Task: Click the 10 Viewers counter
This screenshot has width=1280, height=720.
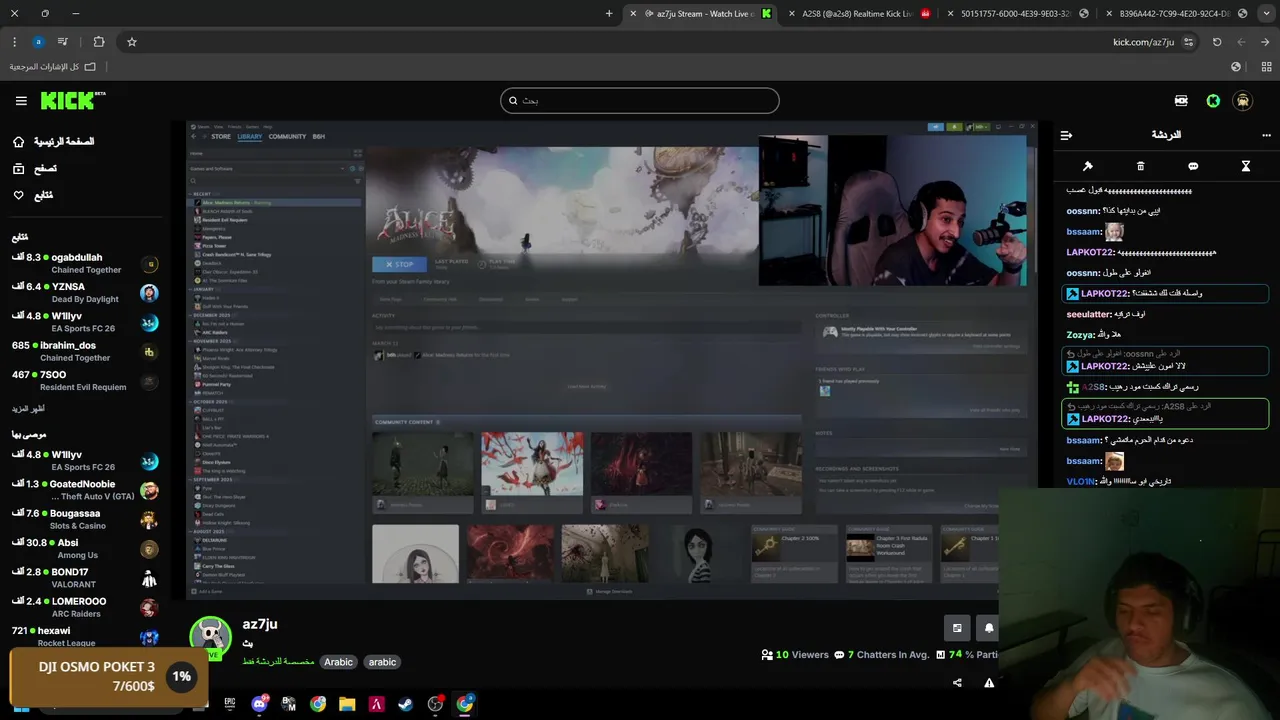Action: pos(795,655)
